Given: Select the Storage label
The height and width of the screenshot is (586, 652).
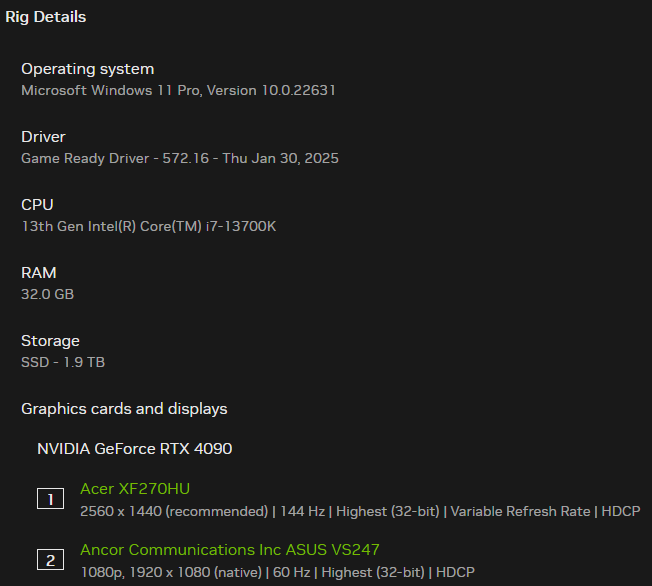Looking at the screenshot, I should [50, 341].
